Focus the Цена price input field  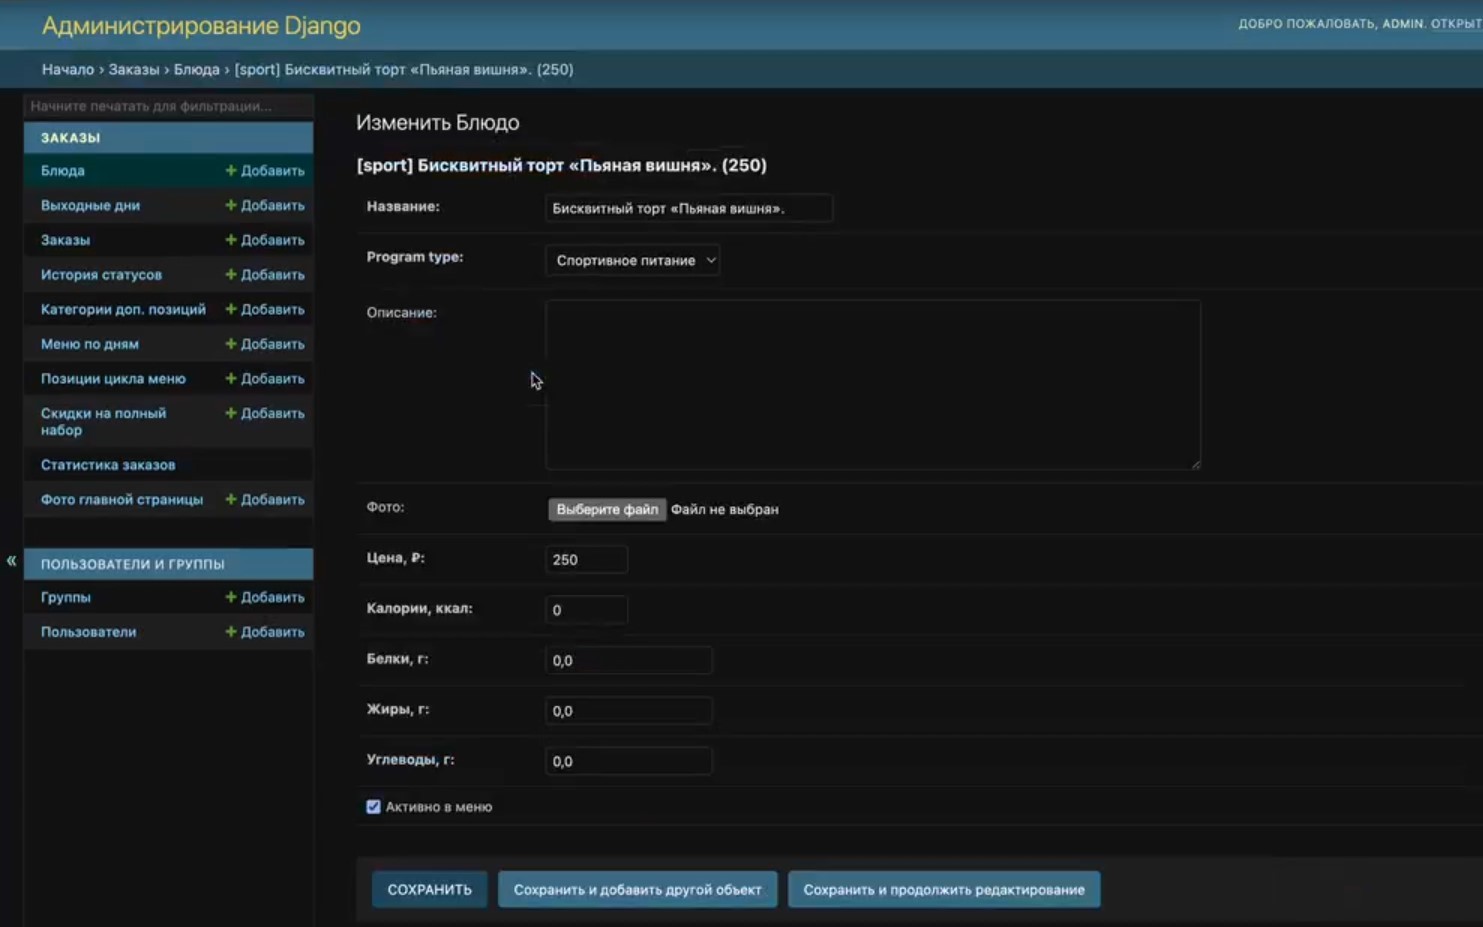pyautogui.click(x=586, y=560)
